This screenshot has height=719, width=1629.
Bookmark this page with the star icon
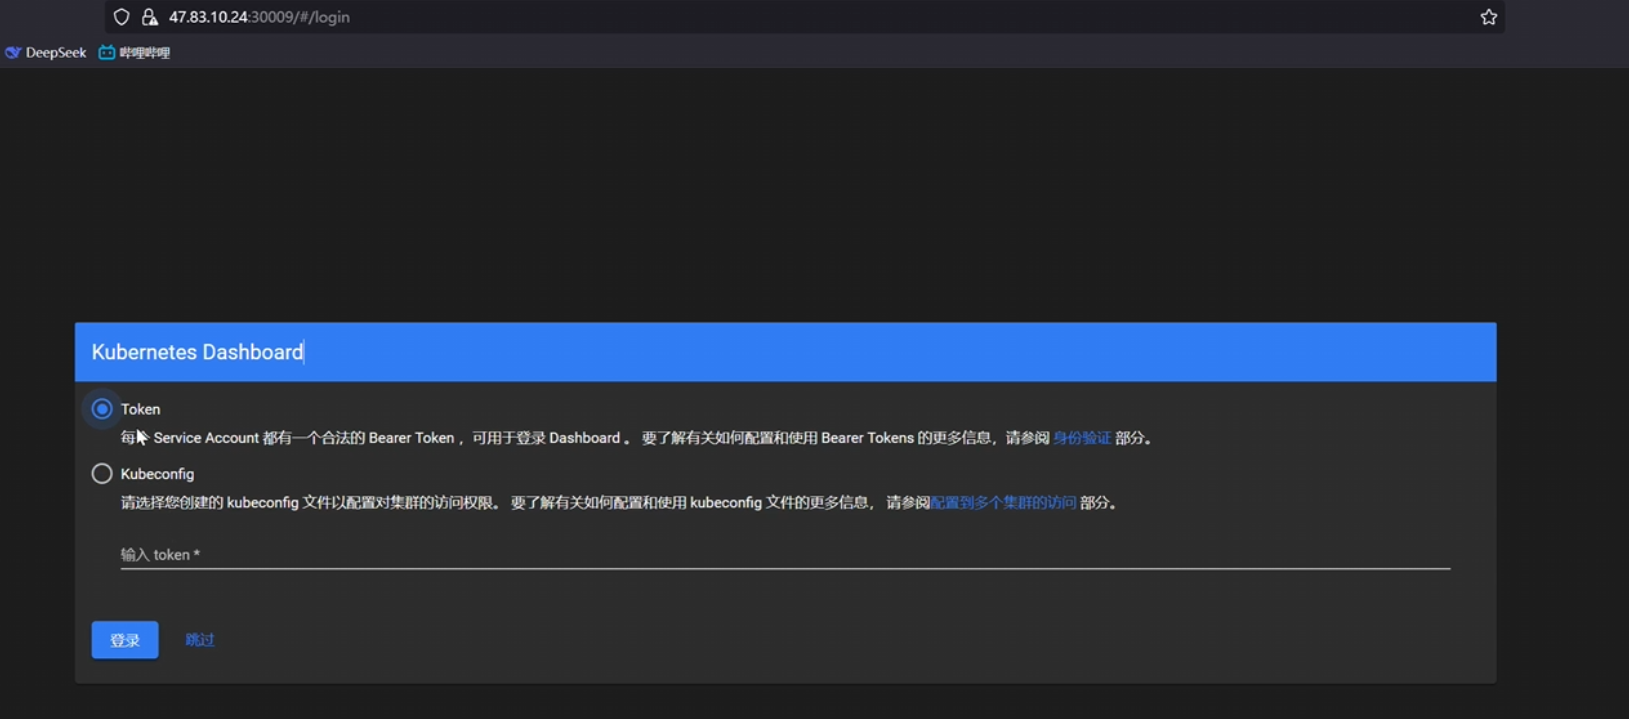pos(1488,17)
